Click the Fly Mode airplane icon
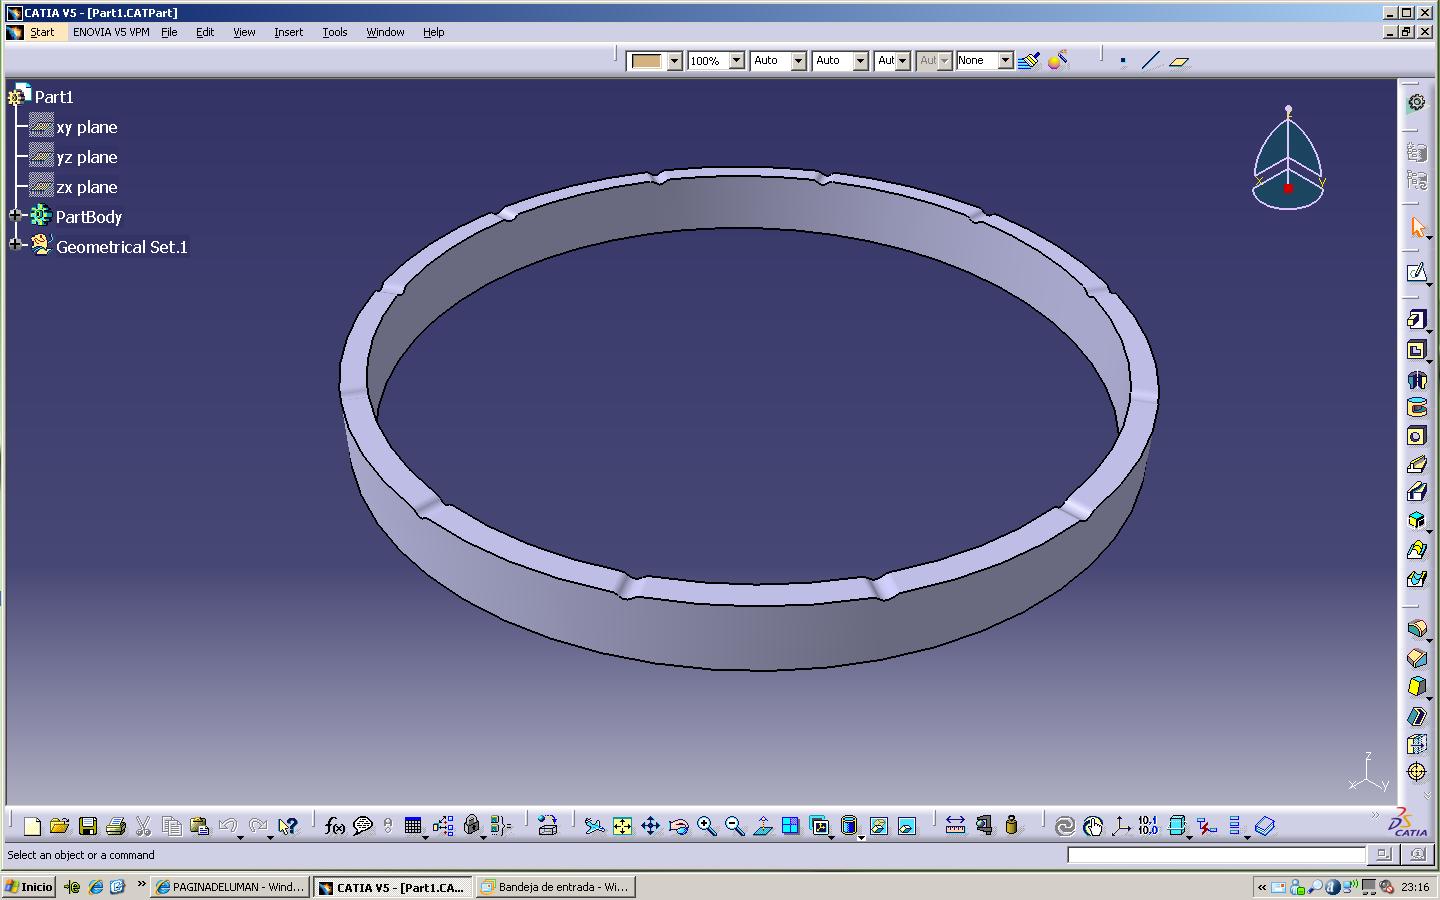The width and height of the screenshot is (1440, 900). 594,826
